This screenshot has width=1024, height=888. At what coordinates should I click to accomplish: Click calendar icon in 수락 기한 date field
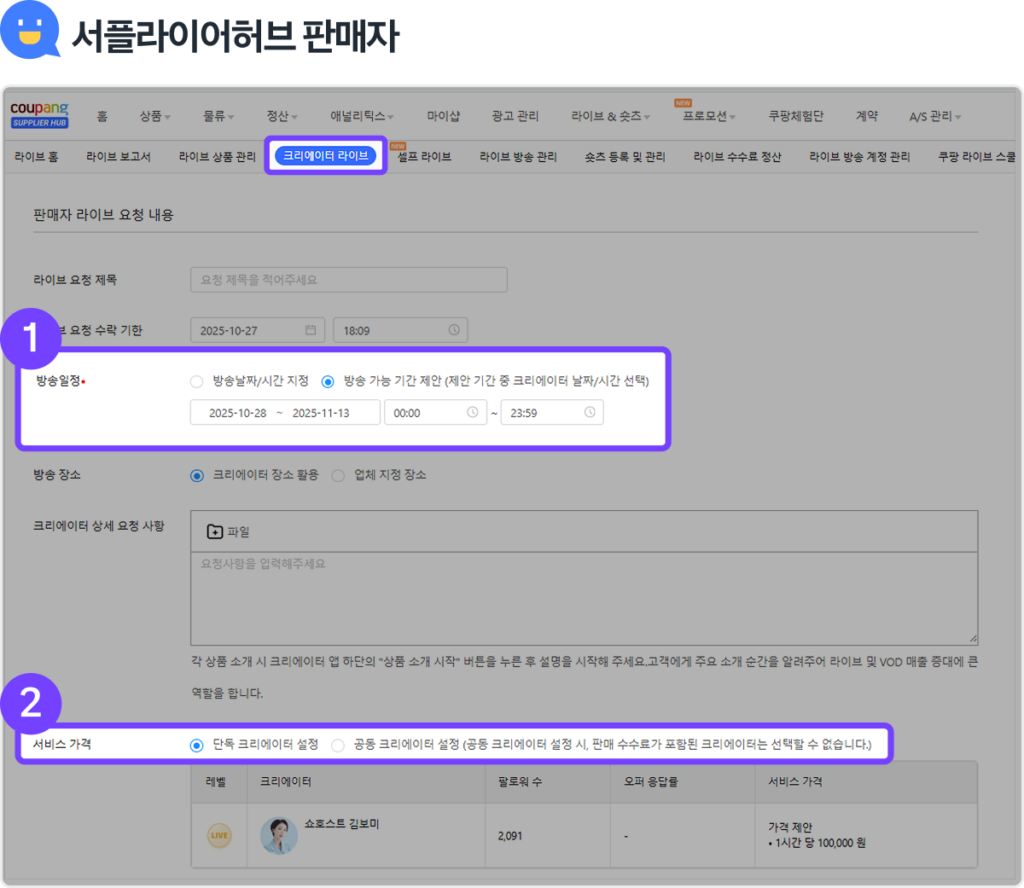tap(310, 330)
